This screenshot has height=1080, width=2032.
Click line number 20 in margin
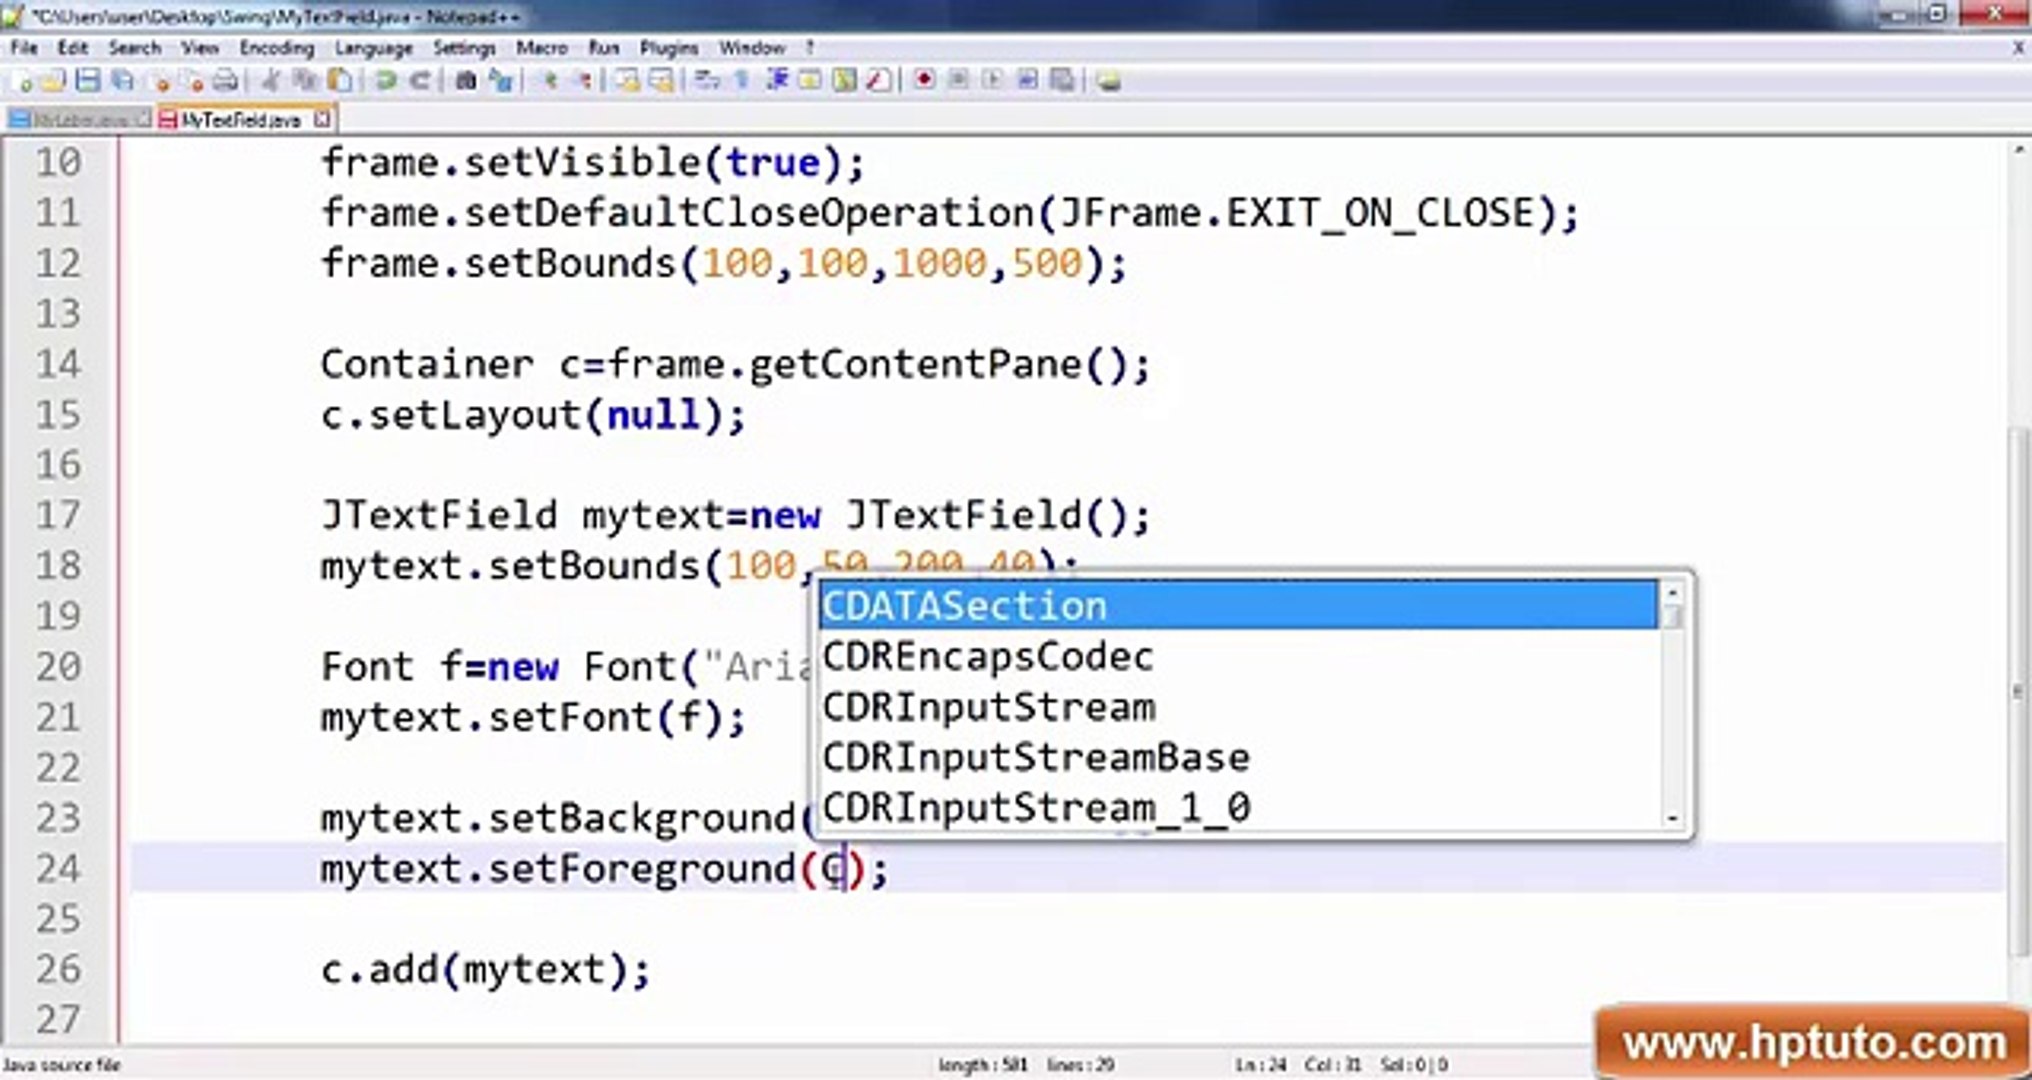pos(58,666)
